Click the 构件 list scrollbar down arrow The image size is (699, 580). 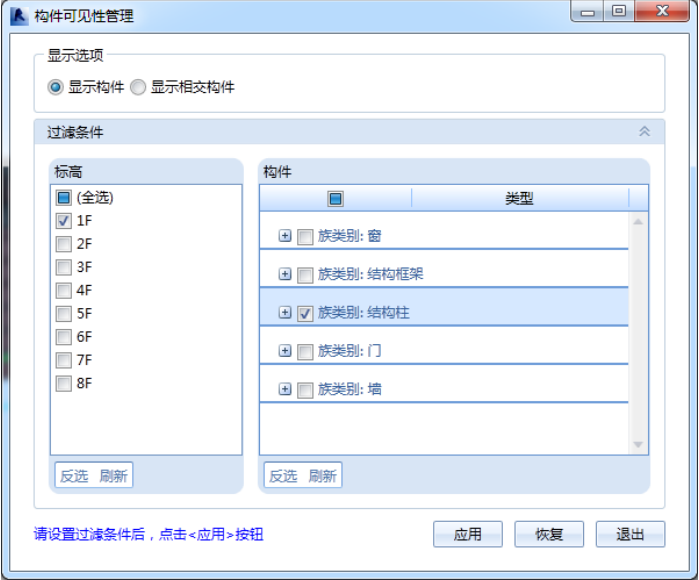(x=638, y=444)
